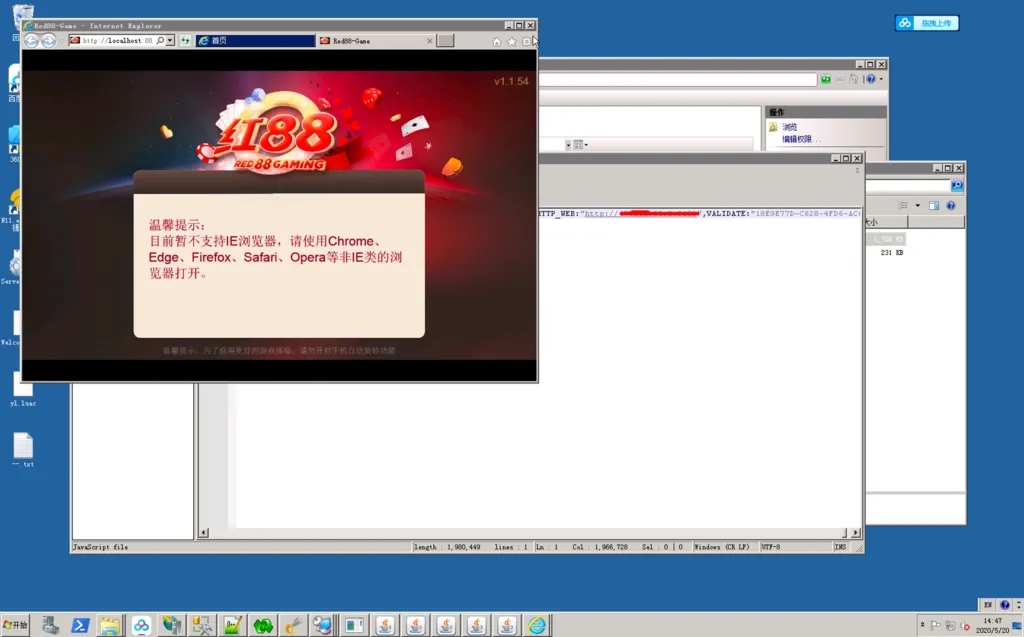Open the Internet Explorer favorites star
1024x637 pixels.
coord(512,42)
